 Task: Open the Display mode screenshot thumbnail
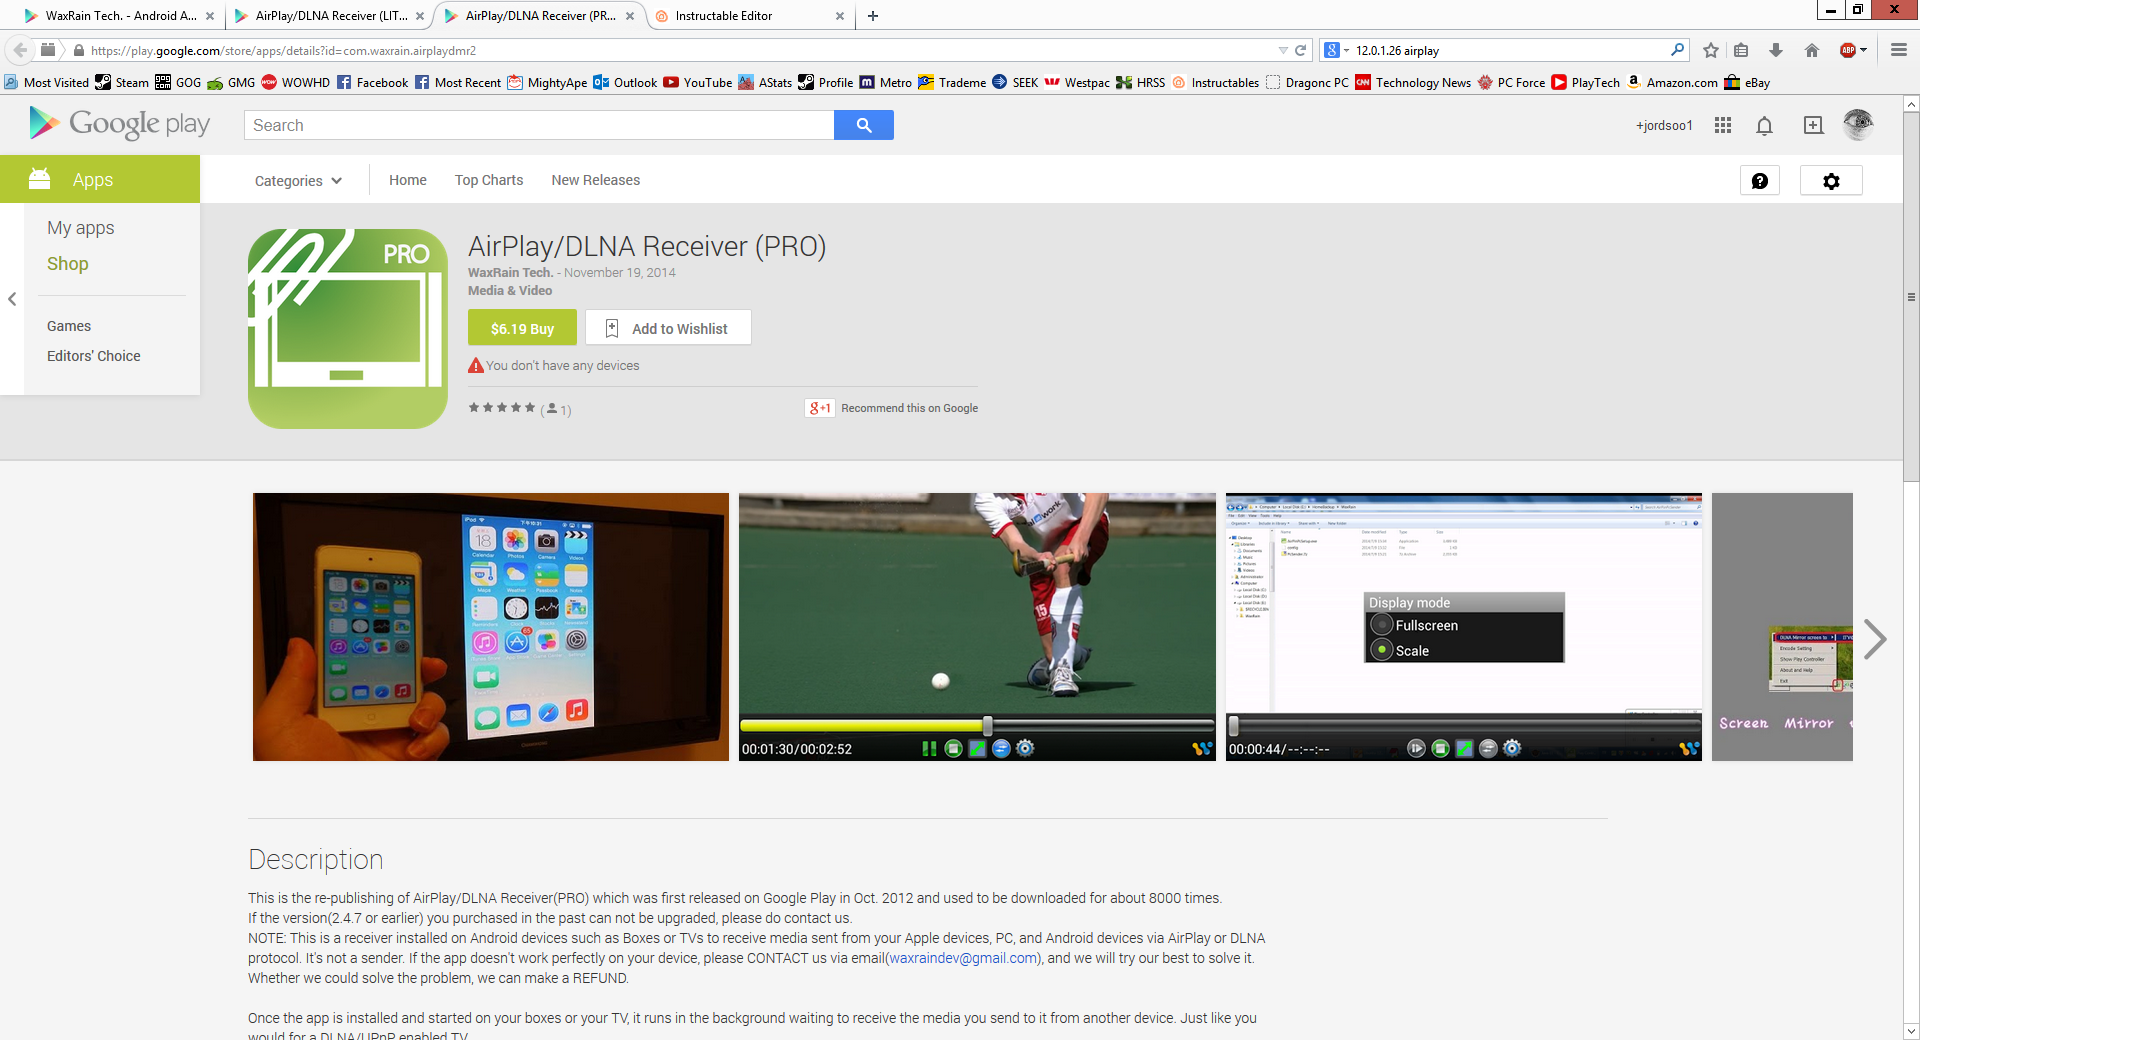pos(1464,627)
